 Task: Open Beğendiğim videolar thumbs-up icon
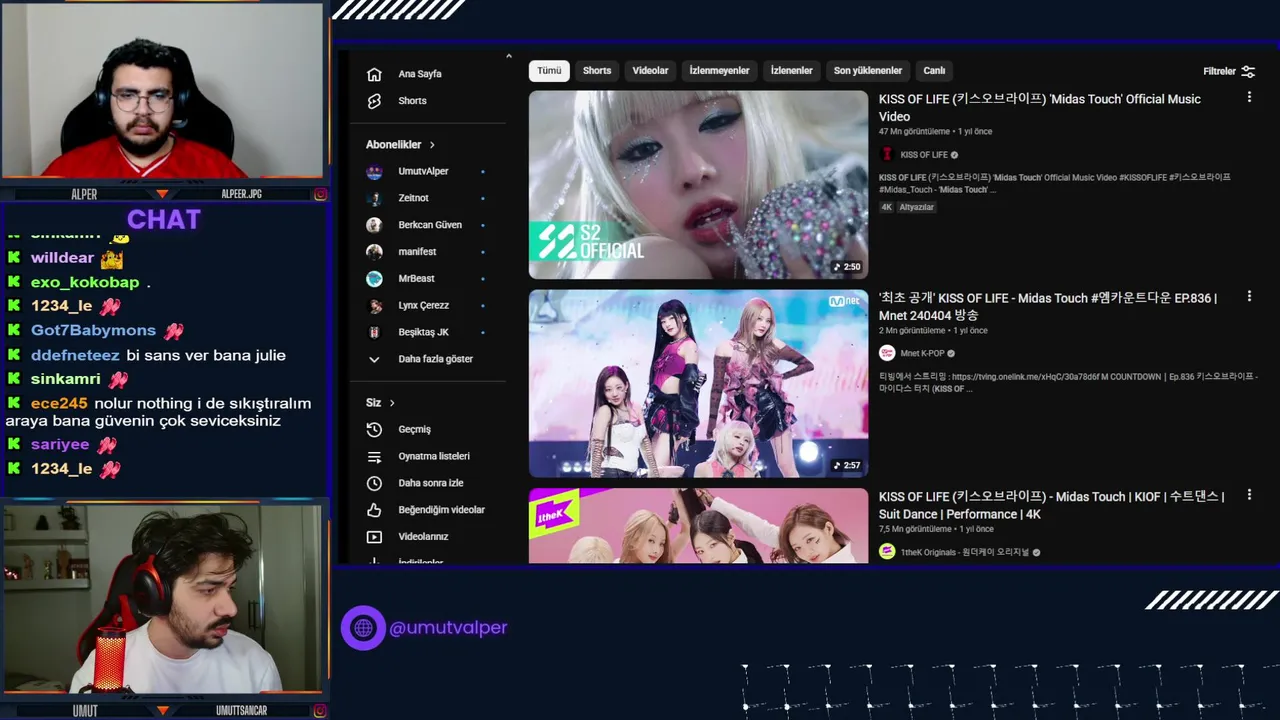point(374,510)
